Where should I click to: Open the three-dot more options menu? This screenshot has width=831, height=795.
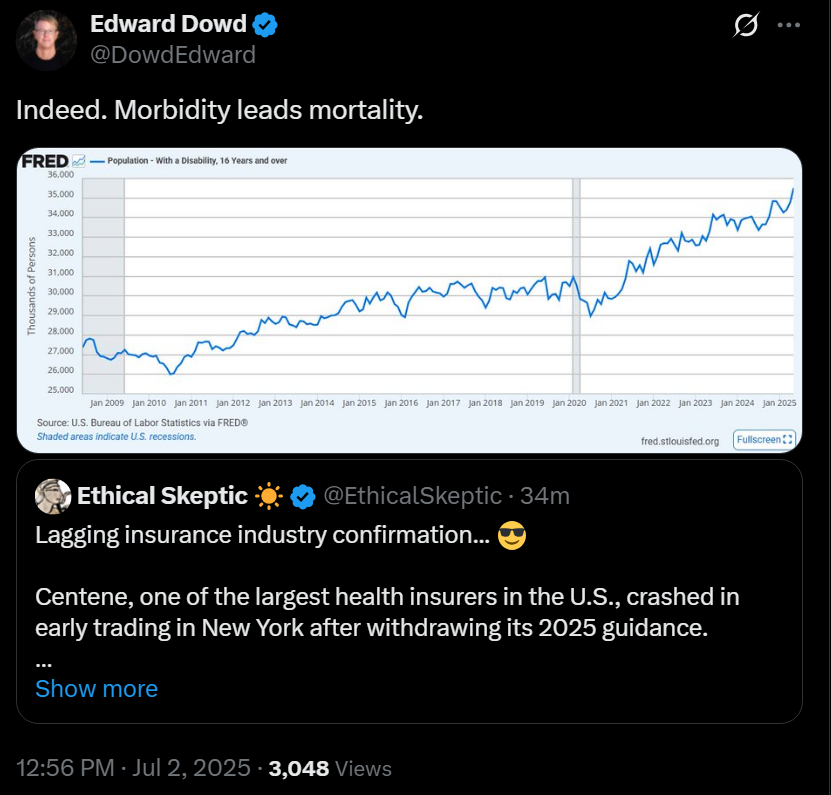coord(788,25)
